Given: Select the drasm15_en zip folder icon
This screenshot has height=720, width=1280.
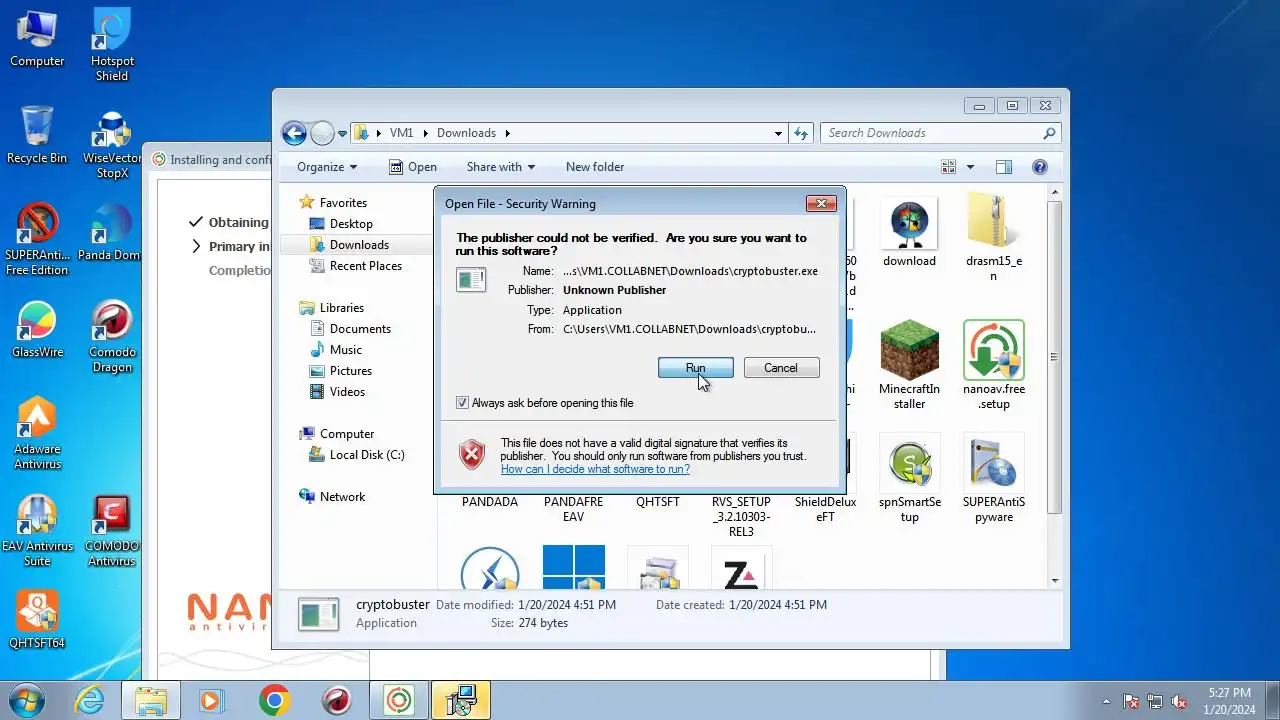Looking at the screenshot, I should point(993,238).
